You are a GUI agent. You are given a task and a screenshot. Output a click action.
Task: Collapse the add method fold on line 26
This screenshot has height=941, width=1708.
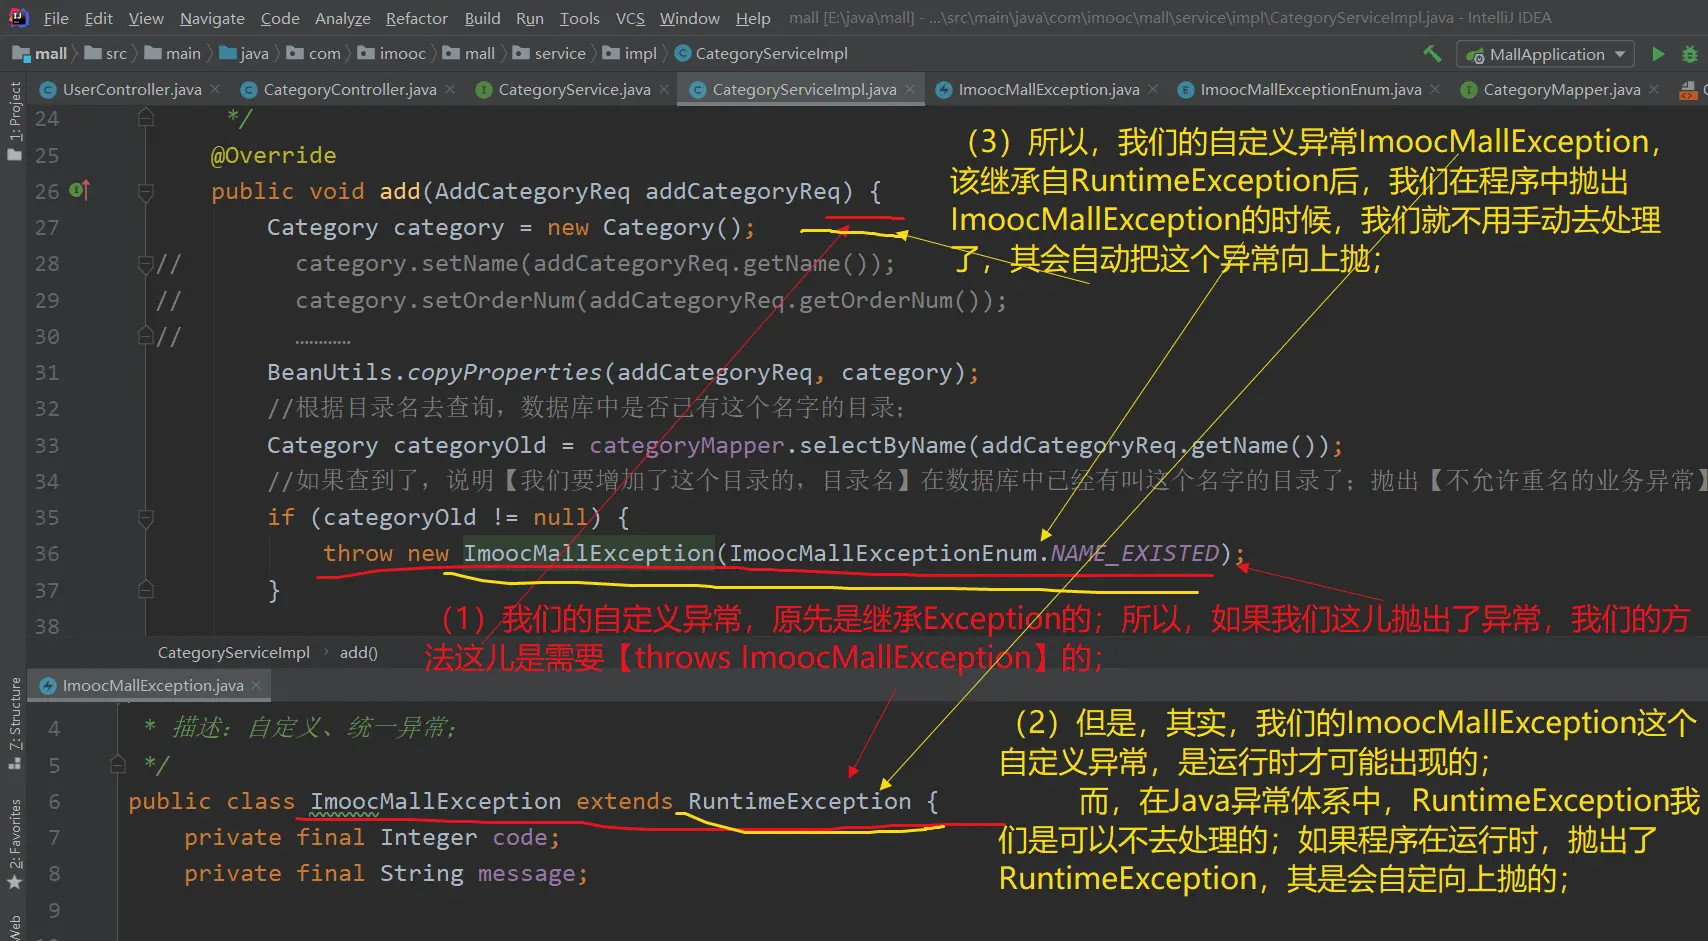(146, 192)
